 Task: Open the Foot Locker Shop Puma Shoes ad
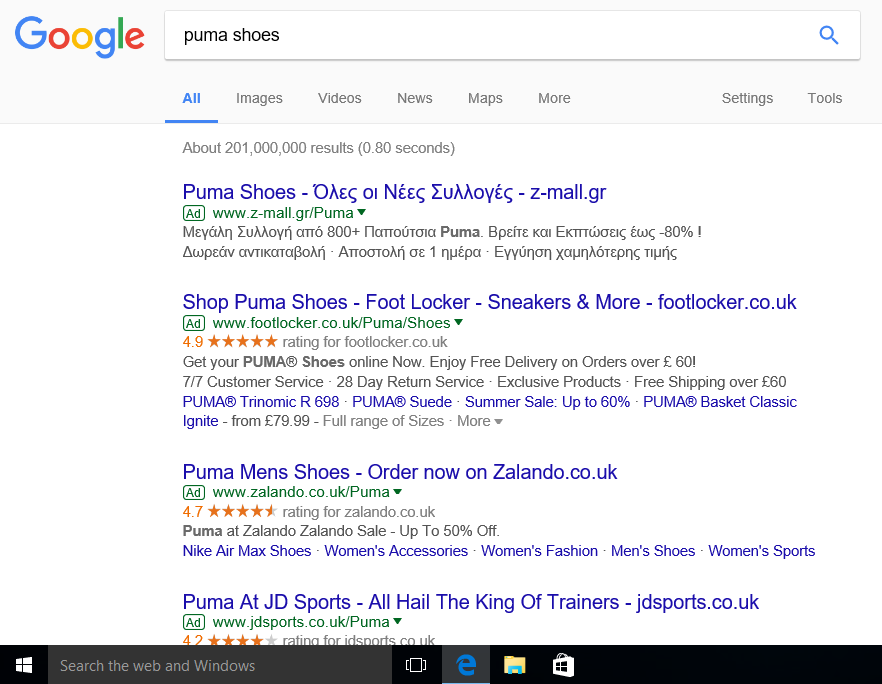[489, 302]
